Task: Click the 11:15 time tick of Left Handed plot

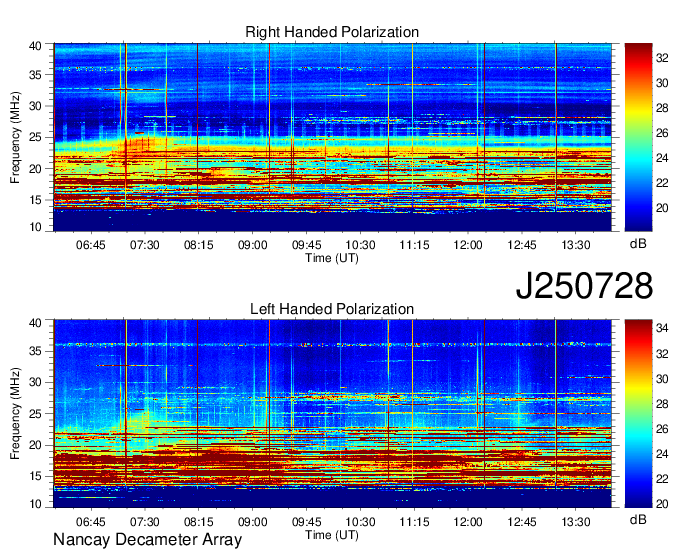Action: pos(414,522)
